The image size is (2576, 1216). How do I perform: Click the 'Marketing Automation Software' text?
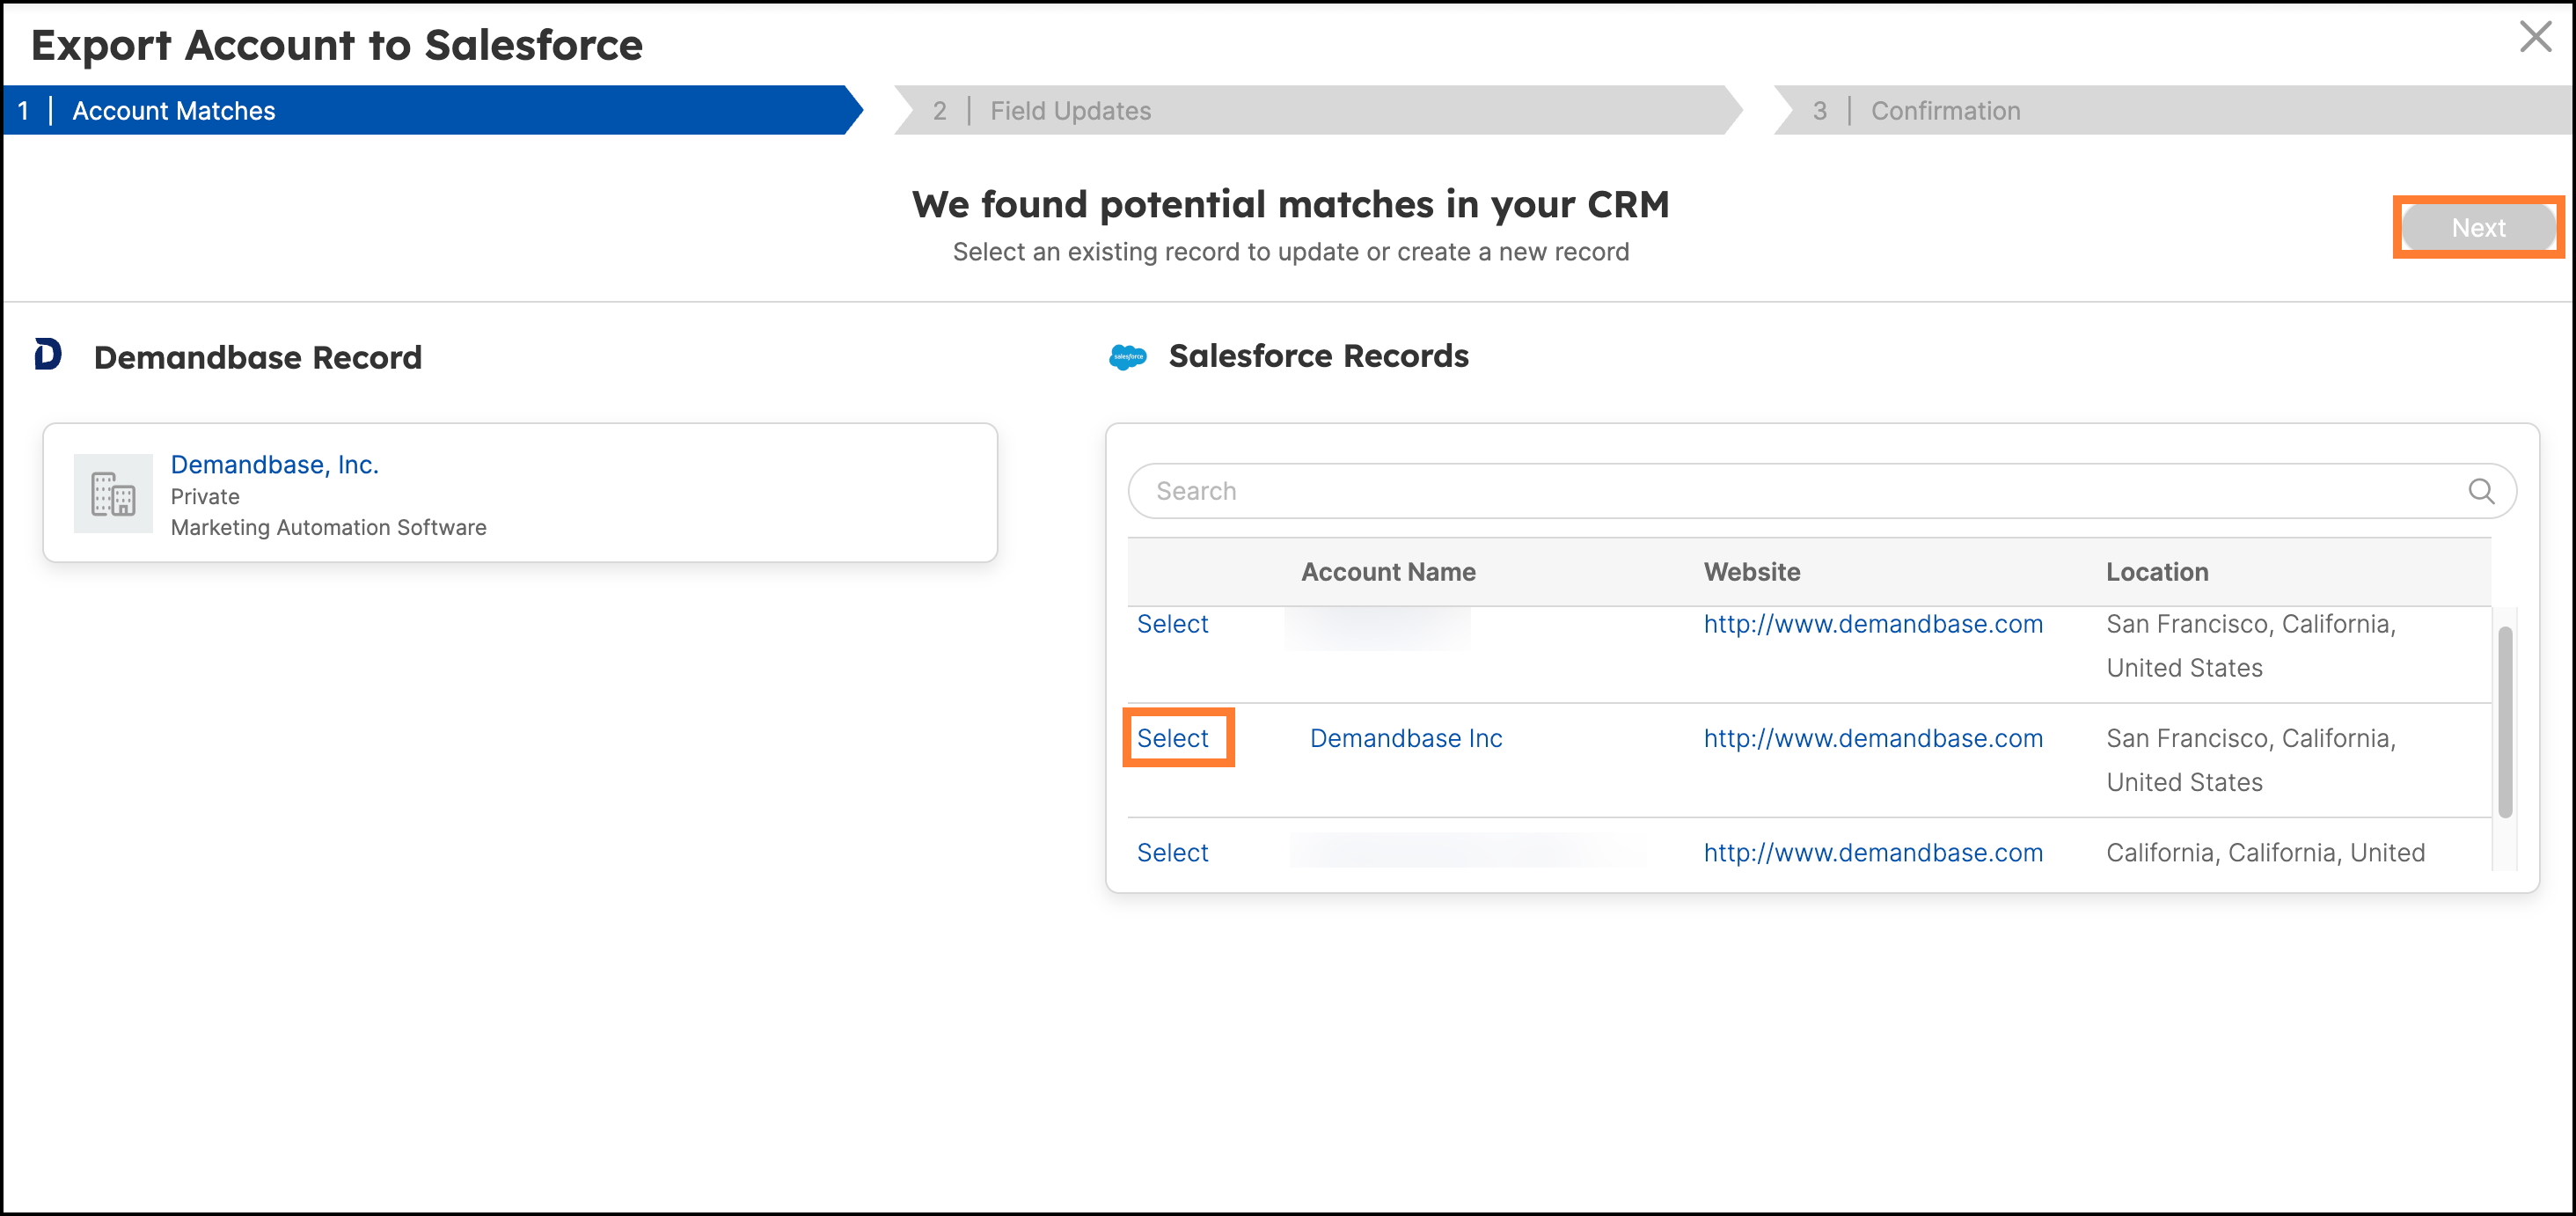pyautogui.click(x=328, y=527)
